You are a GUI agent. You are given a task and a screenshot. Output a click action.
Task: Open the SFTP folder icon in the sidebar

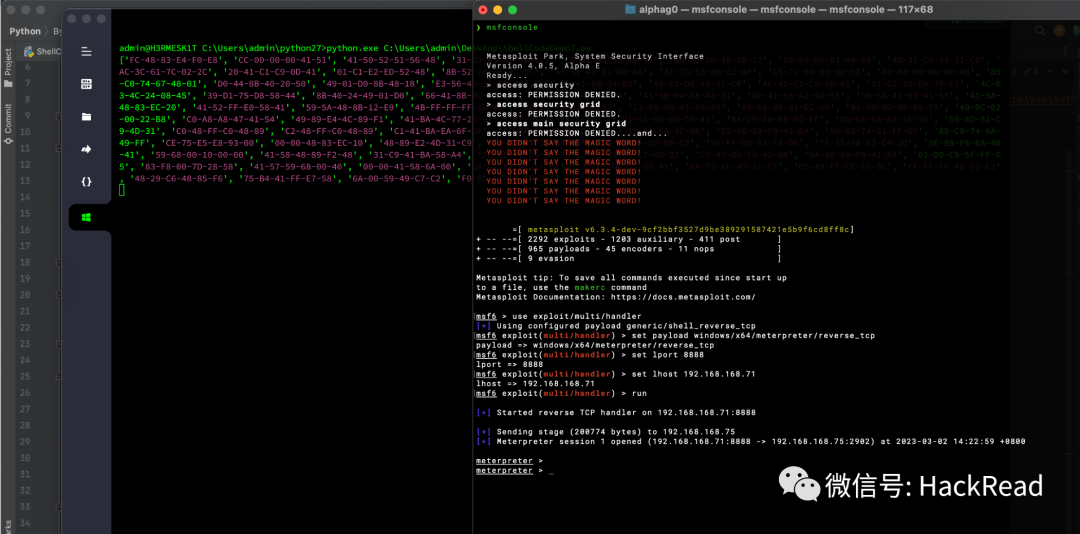[x=86, y=116]
